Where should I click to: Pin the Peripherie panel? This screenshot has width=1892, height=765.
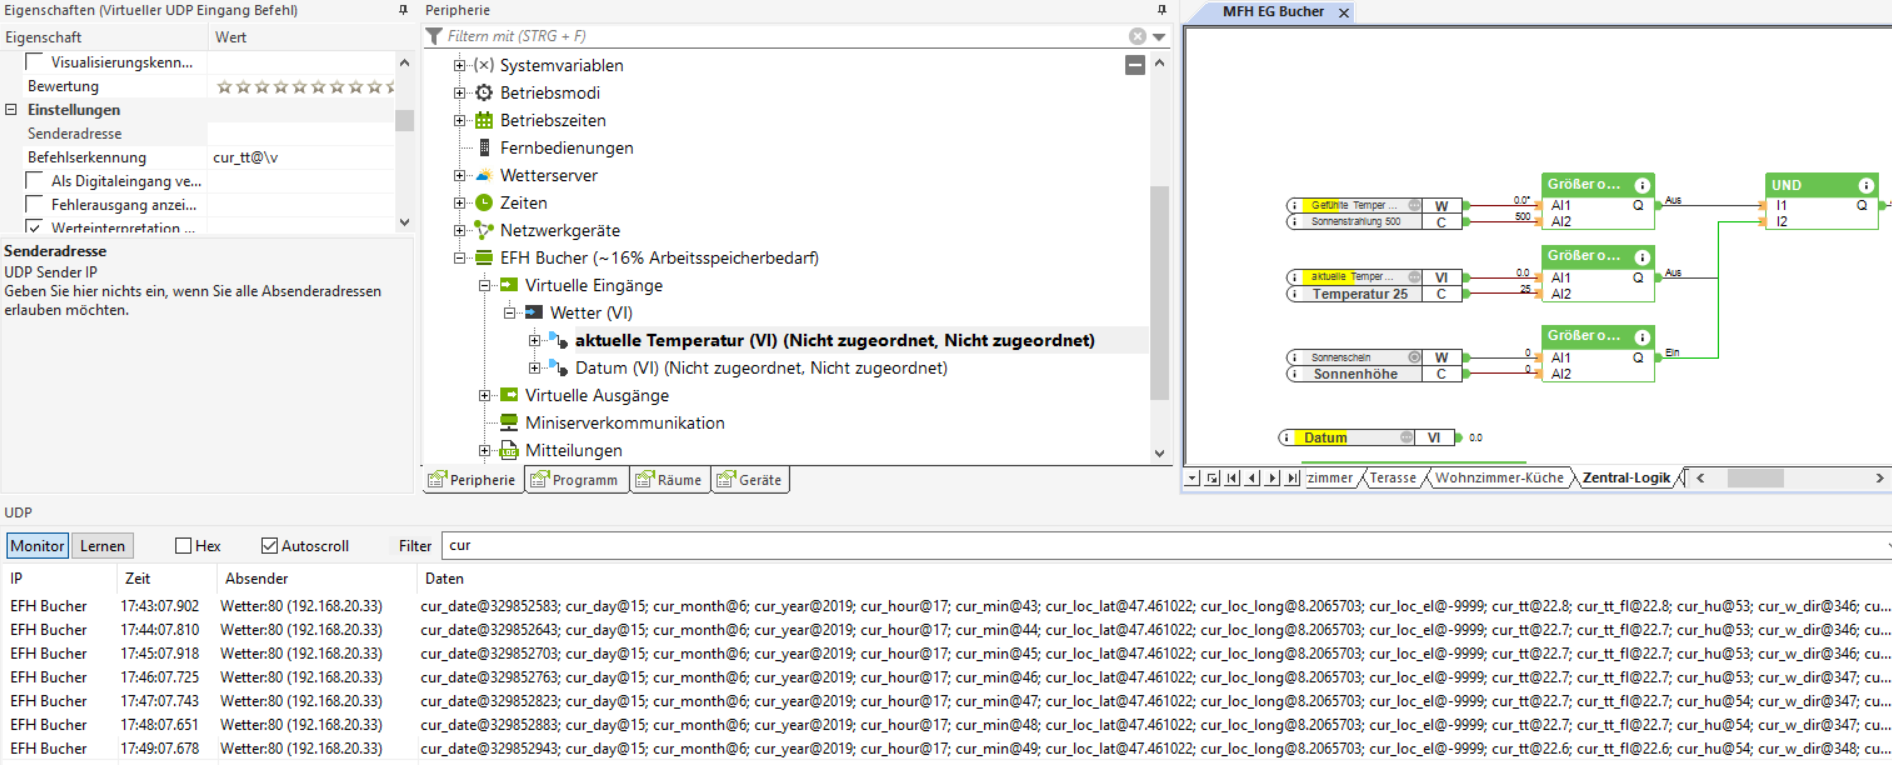click(1161, 10)
